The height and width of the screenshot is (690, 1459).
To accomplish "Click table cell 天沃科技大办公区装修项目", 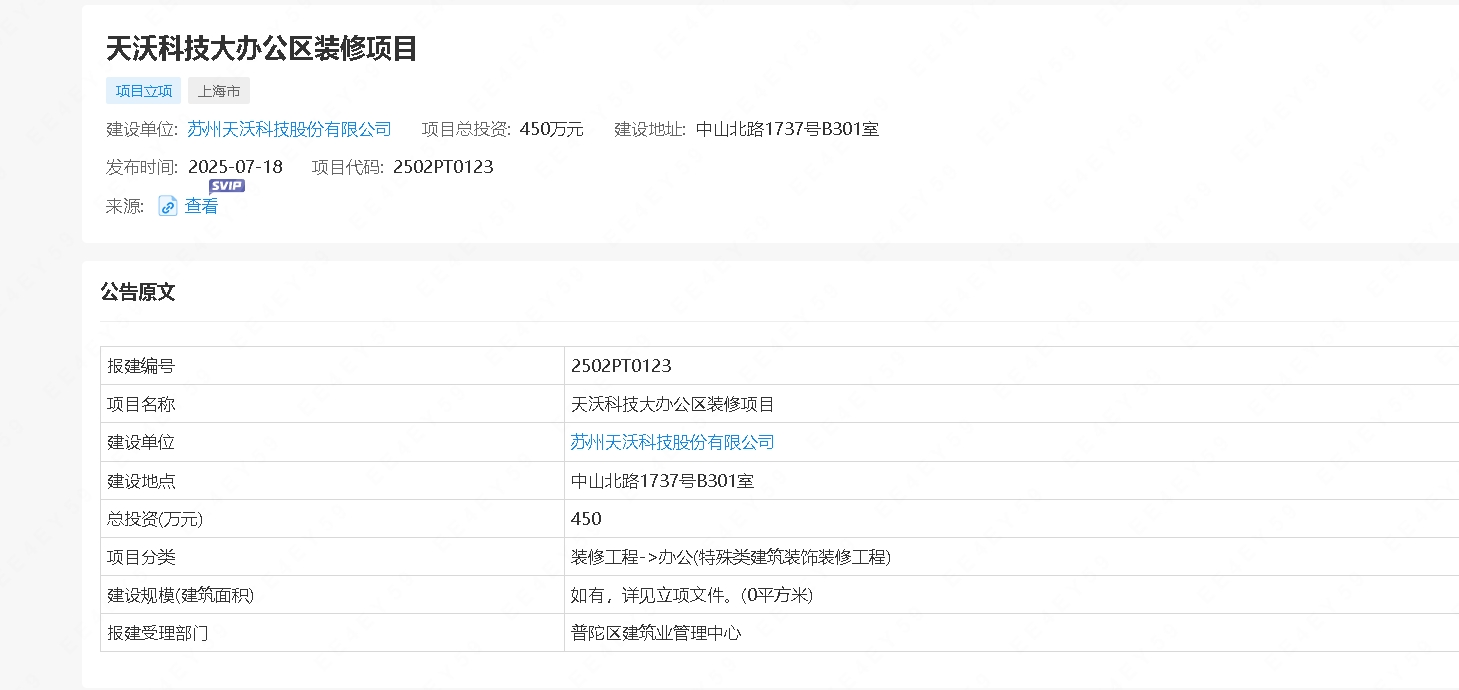I will tap(672, 404).
